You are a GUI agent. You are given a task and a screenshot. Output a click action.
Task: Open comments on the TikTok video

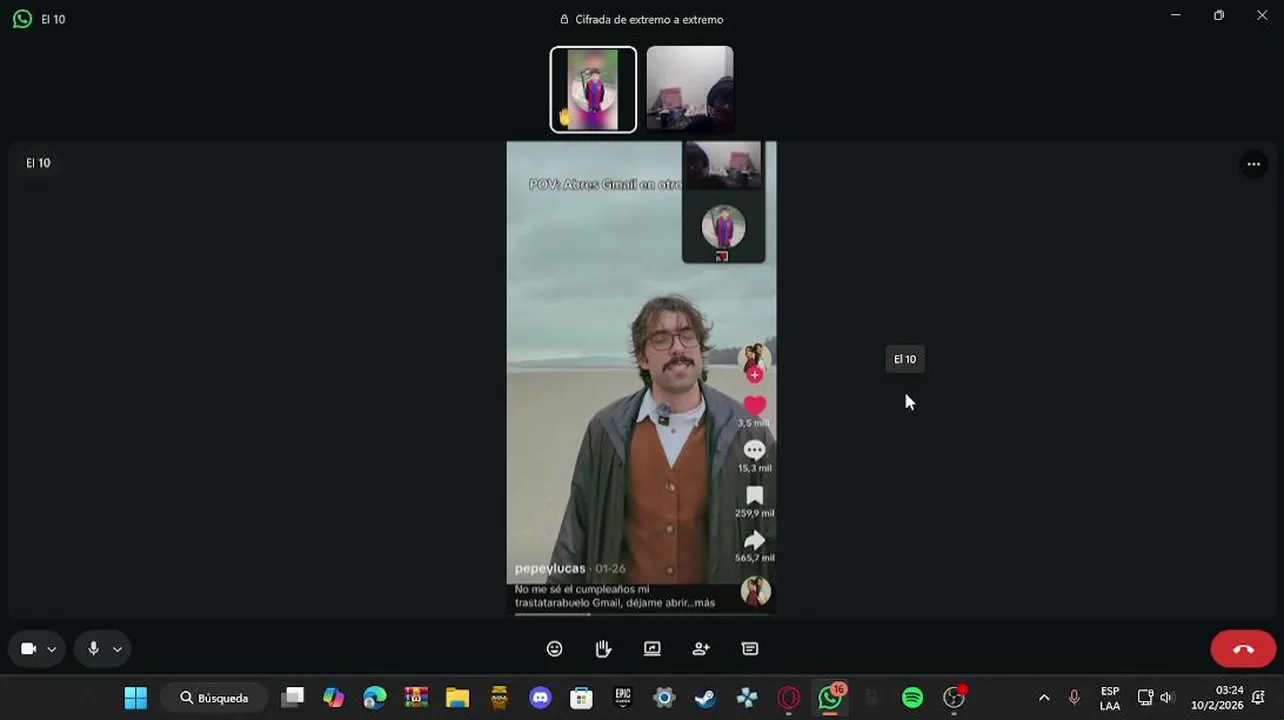pos(754,451)
